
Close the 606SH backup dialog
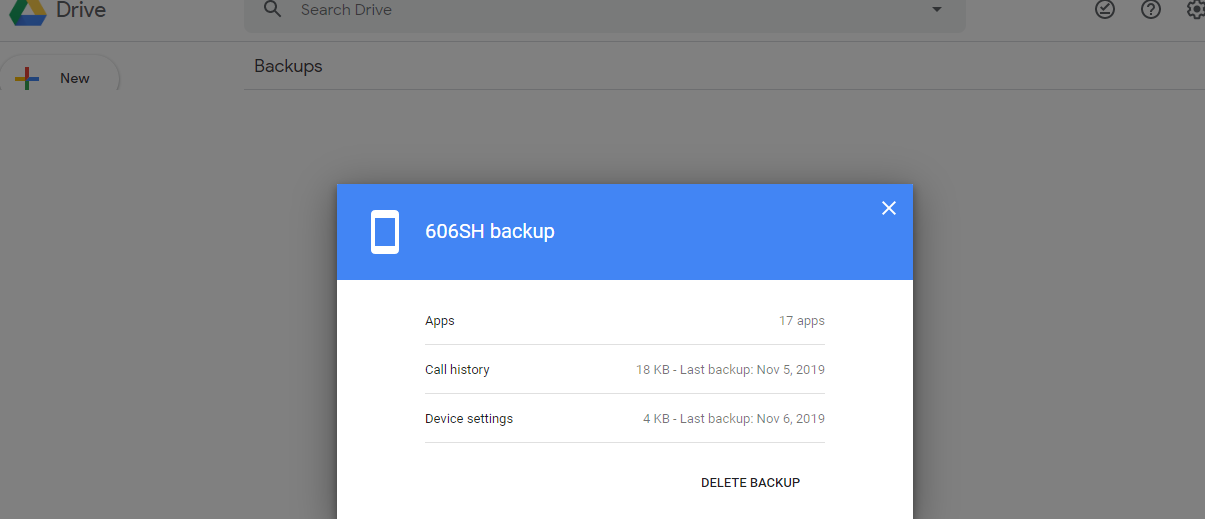coord(889,208)
